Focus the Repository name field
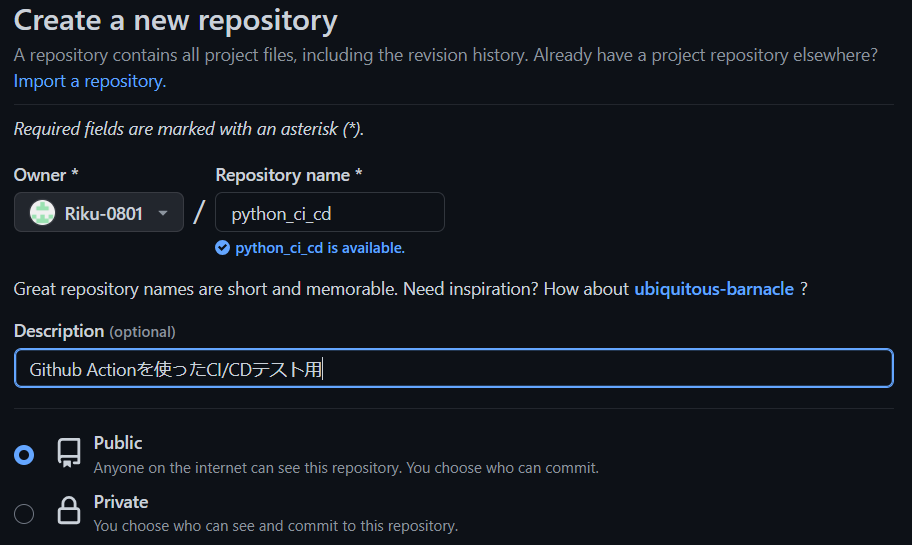This screenshot has height=545, width=912. 330,213
